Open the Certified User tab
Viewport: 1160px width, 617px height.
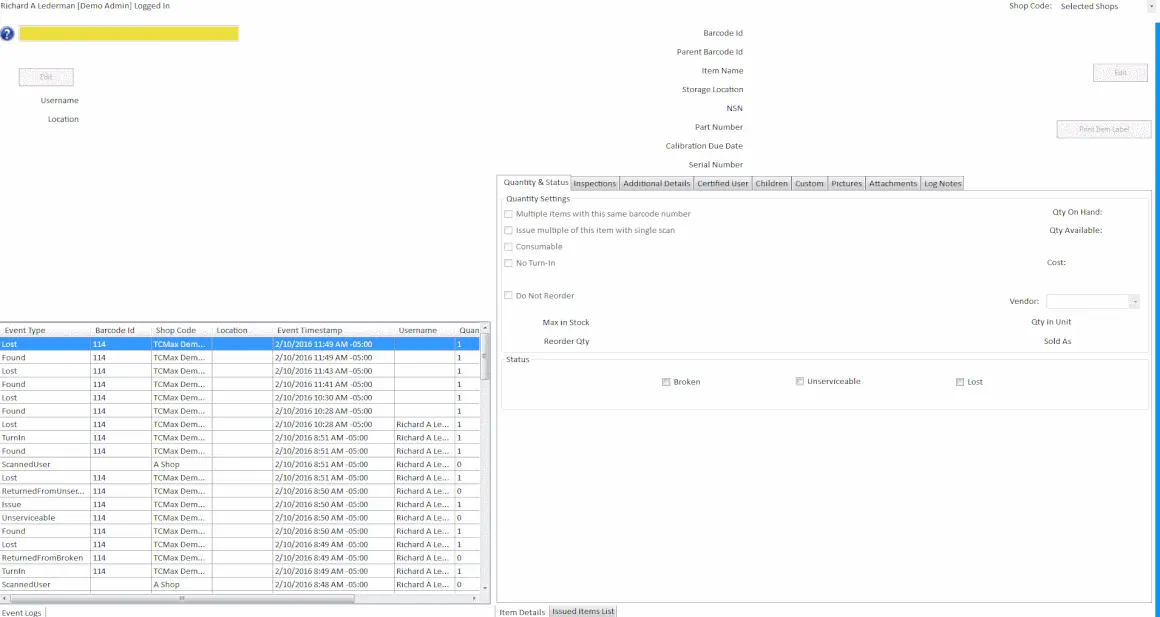tap(723, 184)
